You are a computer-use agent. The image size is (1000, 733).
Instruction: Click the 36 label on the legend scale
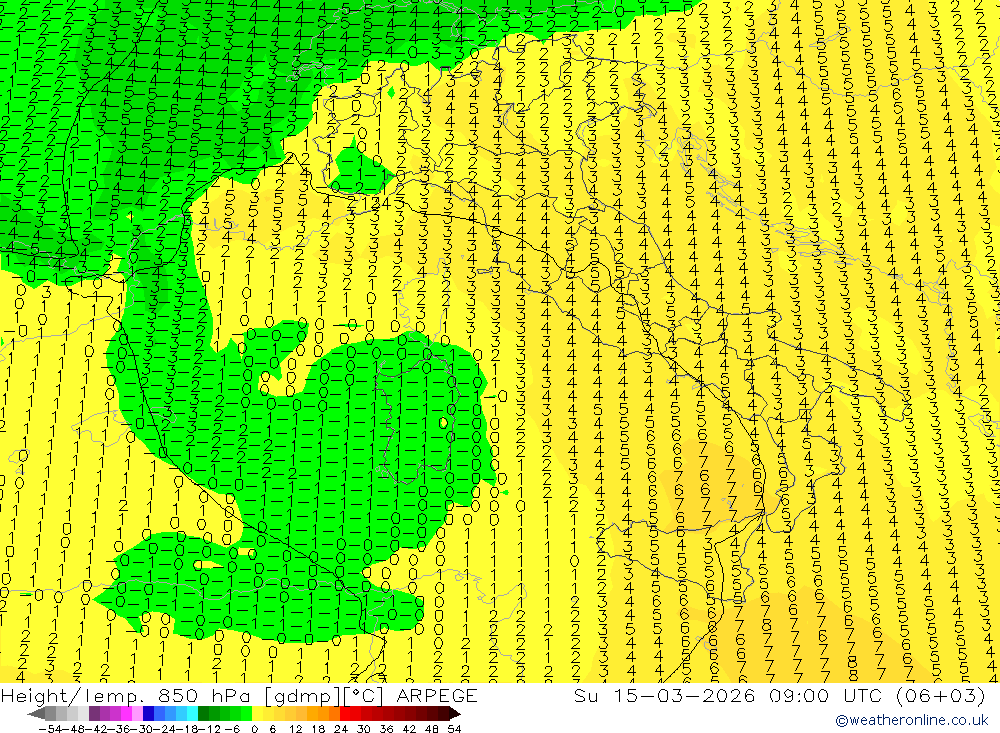(386, 729)
